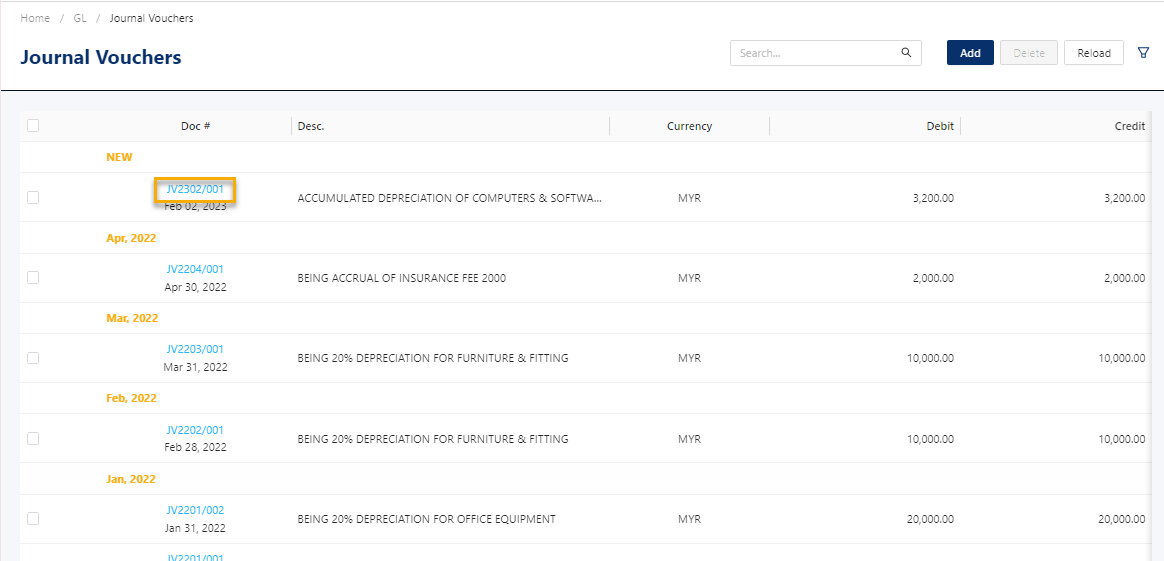1164x561 pixels.
Task: Check the JV2204/001 row checkbox
Action: [33, 278]
